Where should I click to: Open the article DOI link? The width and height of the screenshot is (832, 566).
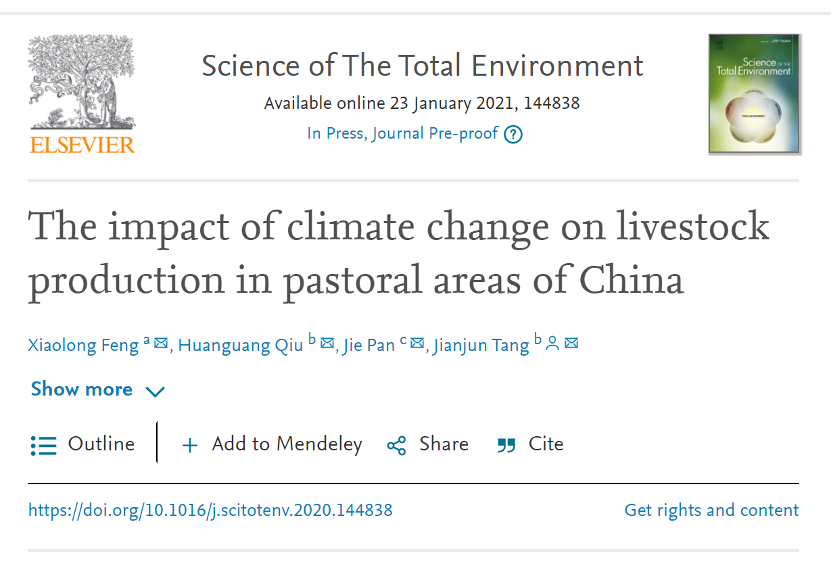(x=210, y=510)
